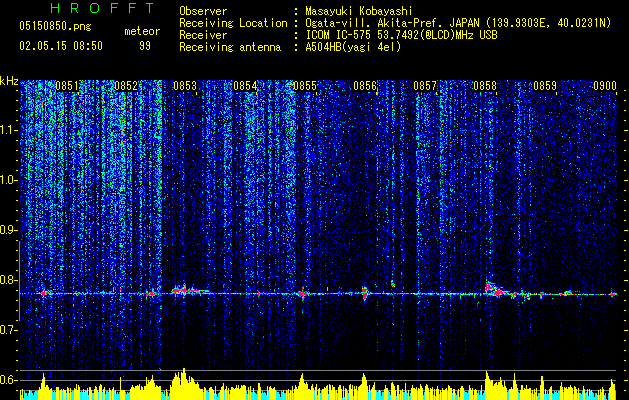Viewport: 629px width, 400px height.
Task: Click the 0857 time marker
Action: 425,86
